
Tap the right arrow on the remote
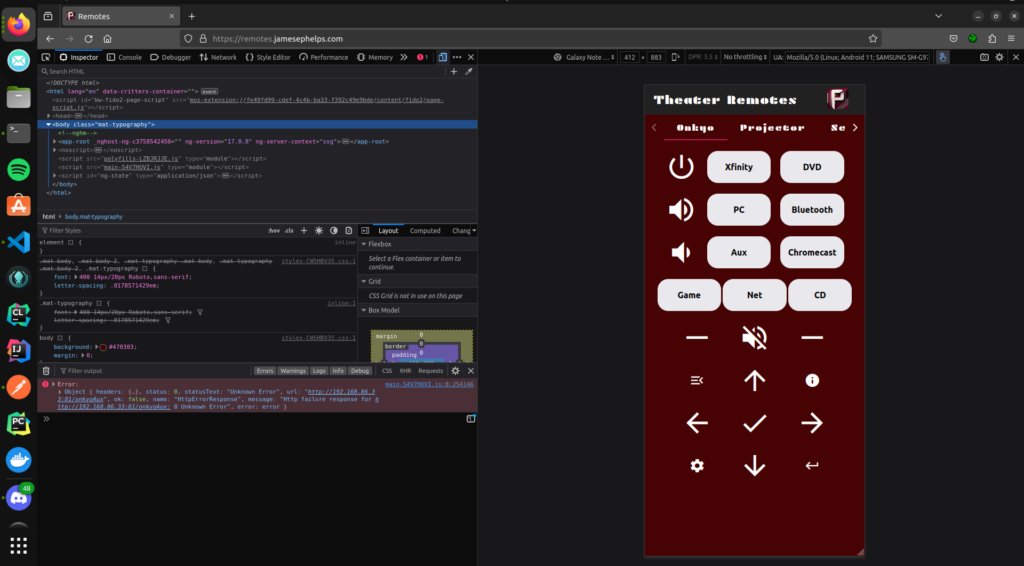click(x=812, y=423)
